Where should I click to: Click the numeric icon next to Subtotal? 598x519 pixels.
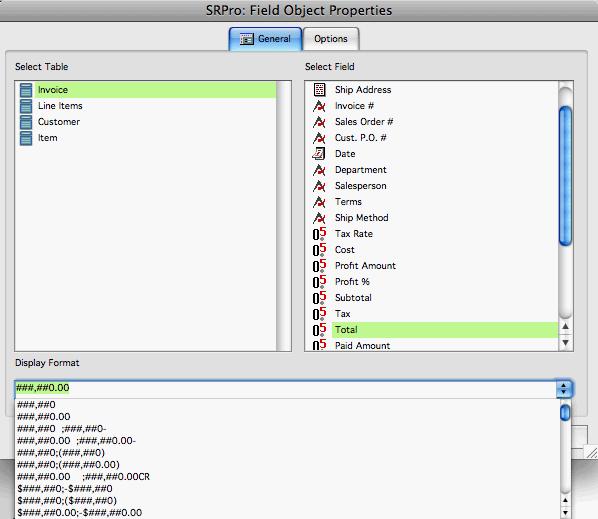click(320, 298)
